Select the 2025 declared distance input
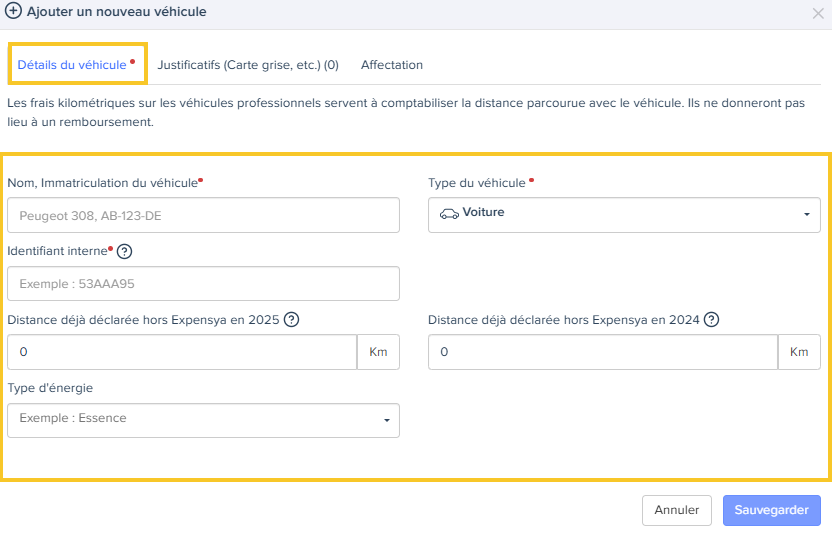This screenshot has width=832, height=538. [x=182, y=352]
